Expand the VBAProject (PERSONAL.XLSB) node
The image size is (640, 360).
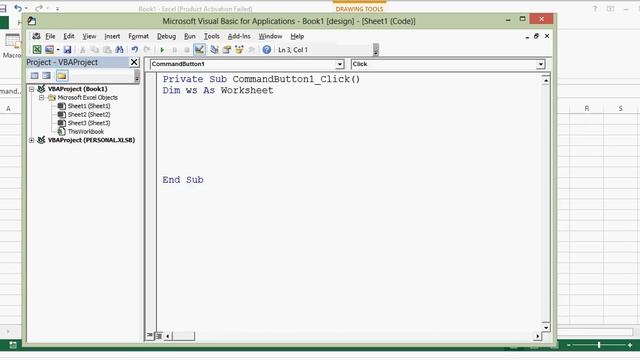(31, 140)
